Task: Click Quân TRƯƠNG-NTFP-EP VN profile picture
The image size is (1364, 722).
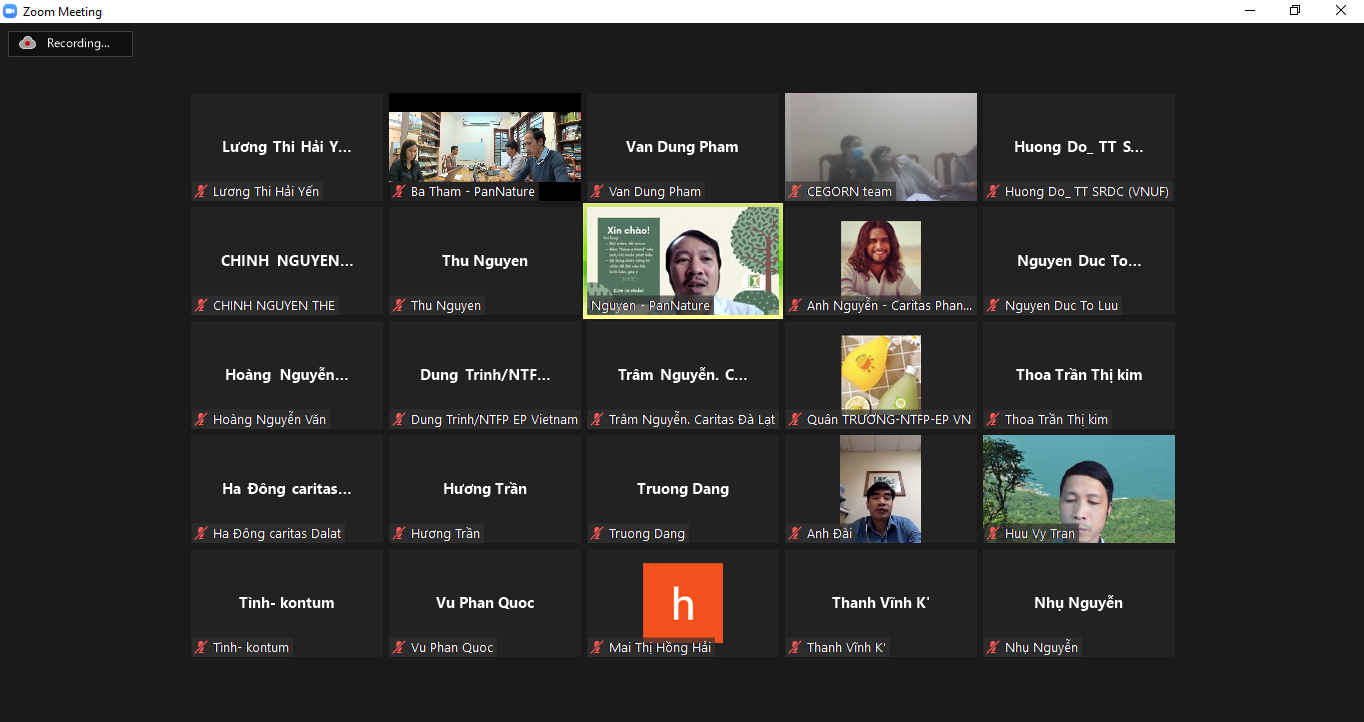Action: [x=880, y=372]
